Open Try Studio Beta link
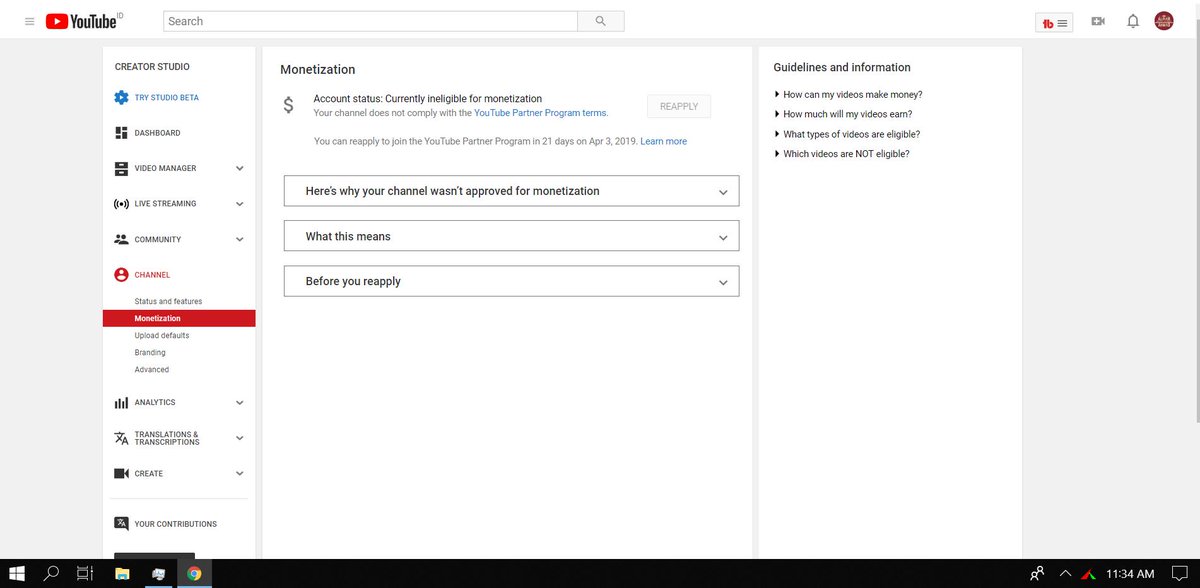The image size is (1200, 588). 167,97
